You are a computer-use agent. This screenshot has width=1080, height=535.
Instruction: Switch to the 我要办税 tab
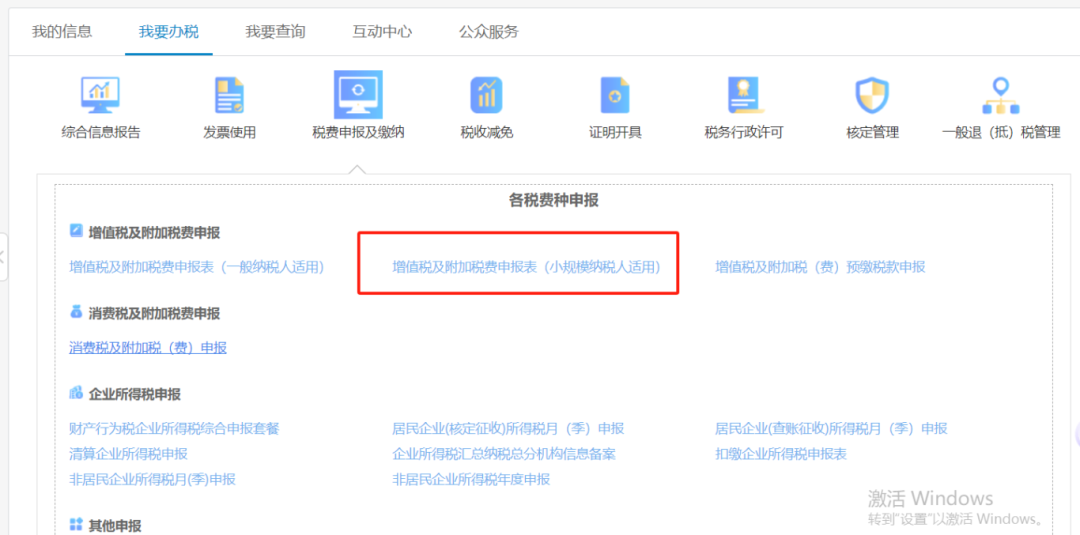pos(169,32)
